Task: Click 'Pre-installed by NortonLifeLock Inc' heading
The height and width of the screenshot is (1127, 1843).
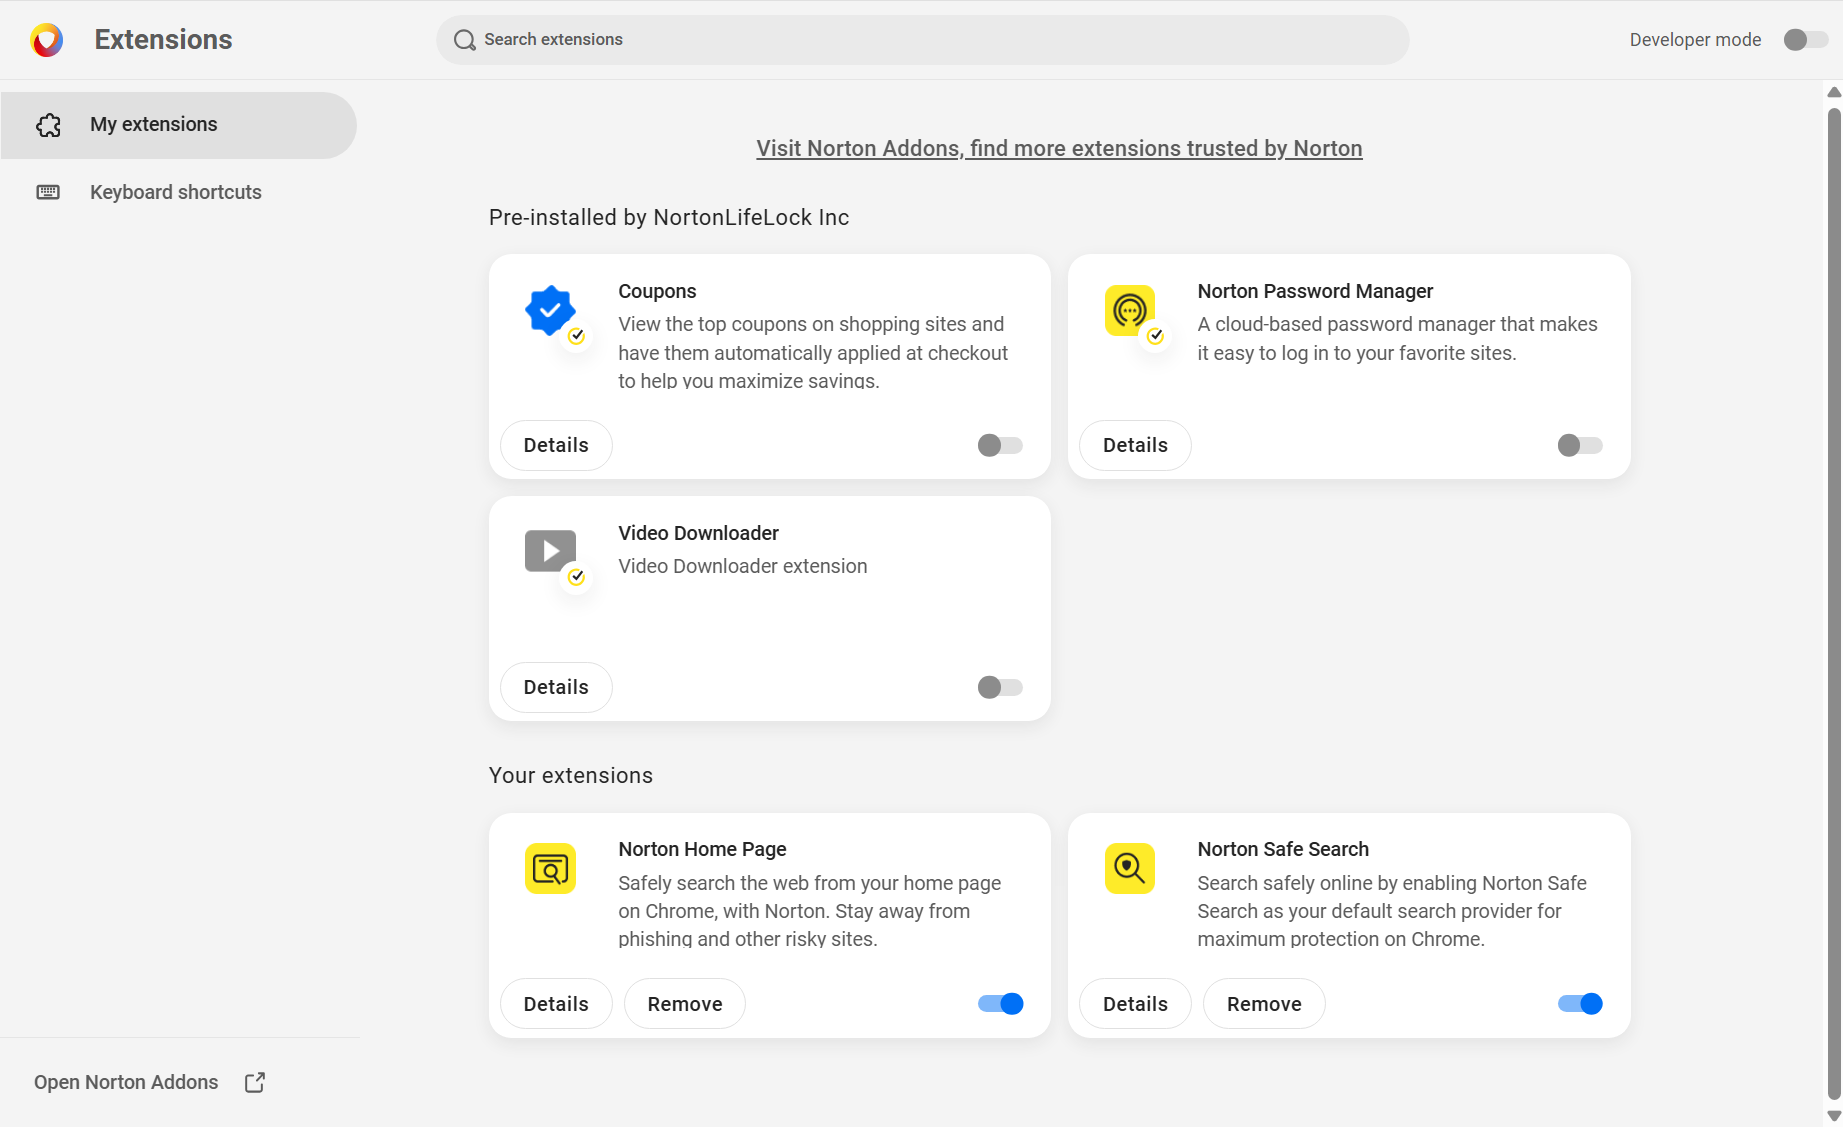Action: tap(669, 218)
